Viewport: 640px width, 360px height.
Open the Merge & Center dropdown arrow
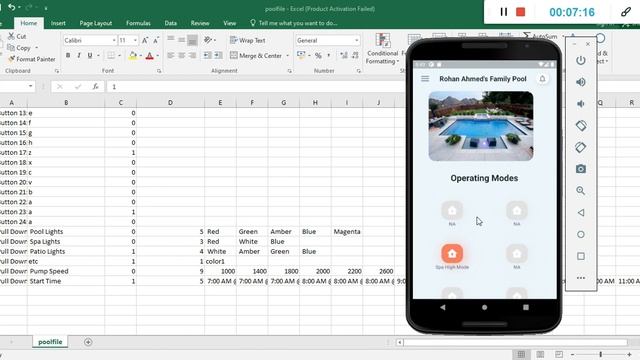287,56
